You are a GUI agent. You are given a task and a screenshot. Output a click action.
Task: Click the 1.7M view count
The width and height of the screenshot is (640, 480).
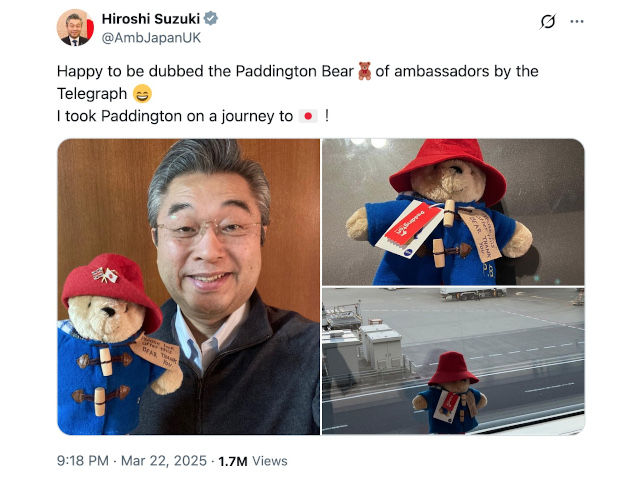[233, 461]
